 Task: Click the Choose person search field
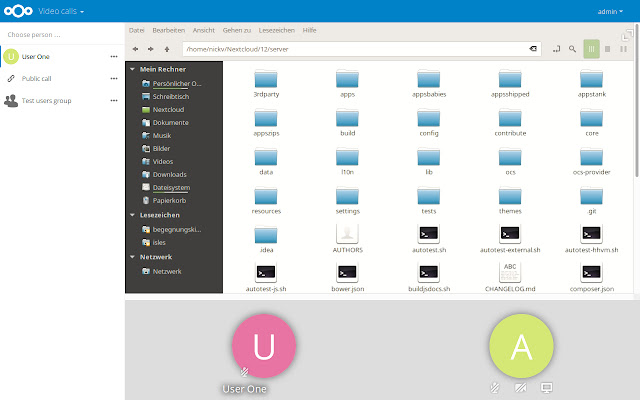point(60,34)
